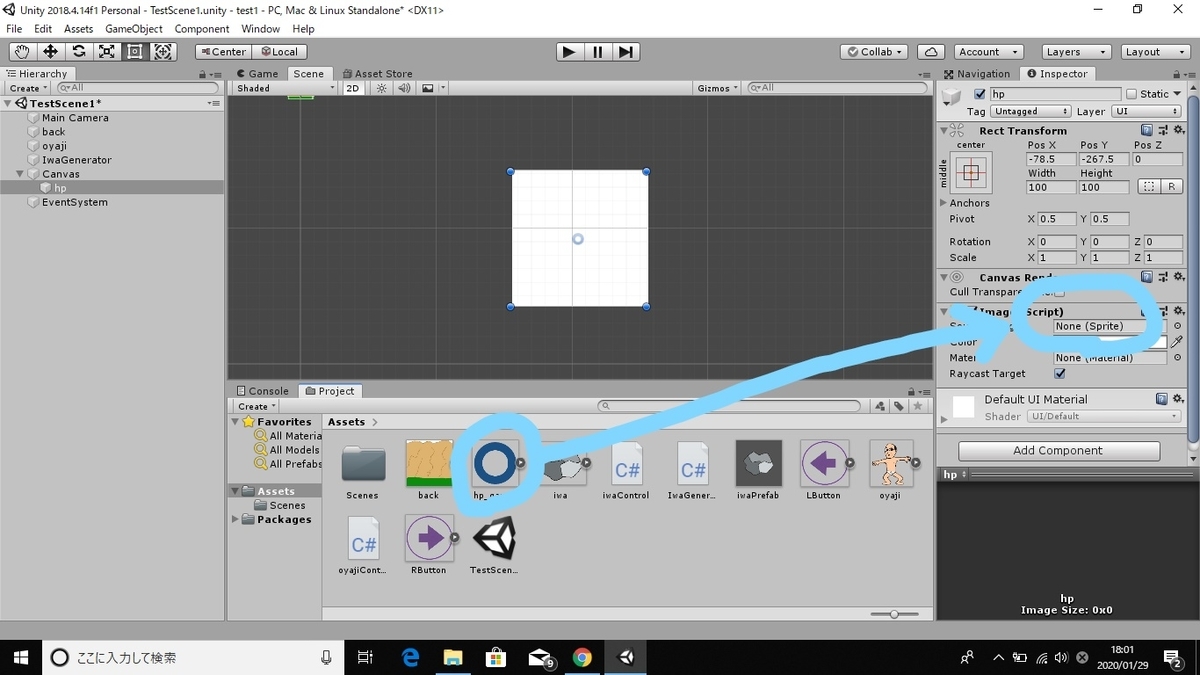Open the cloud Services icon
Image resolution: width=1200 pixels, height=675 pixels.
[931, 52]
